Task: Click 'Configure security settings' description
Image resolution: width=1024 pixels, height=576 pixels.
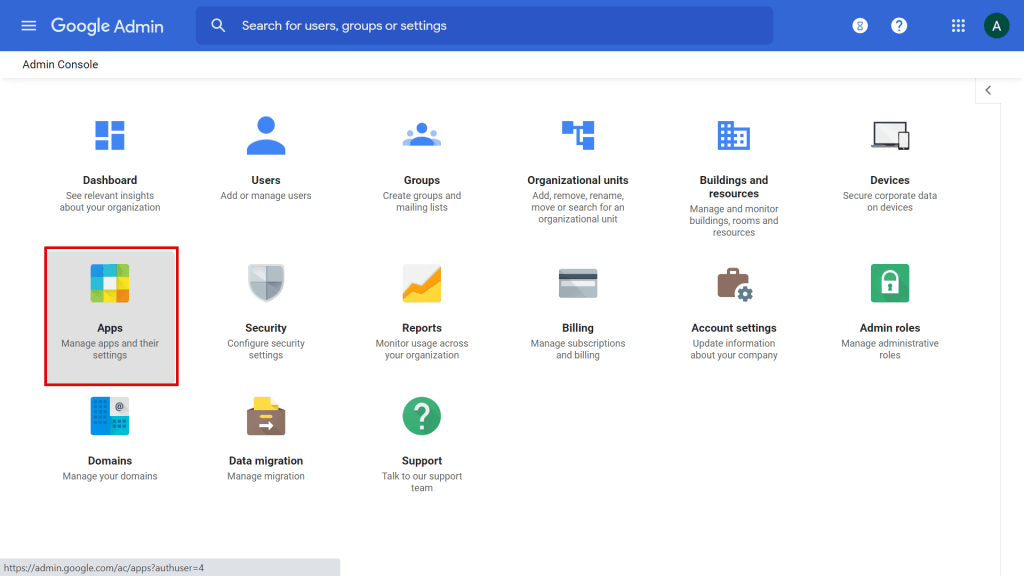Action: click(266, 349)
